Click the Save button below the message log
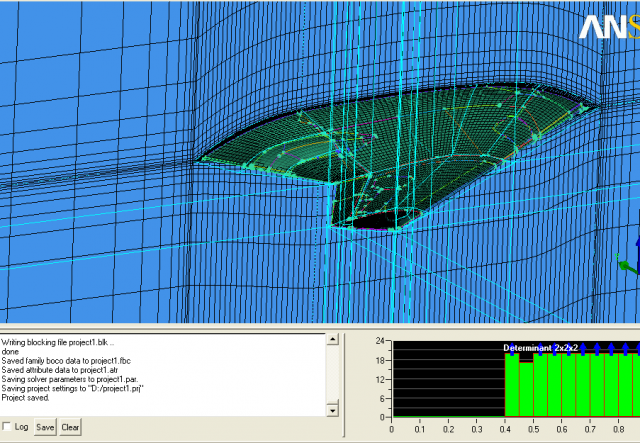Image resolution: width=640 pixels, height=443 pixels. click(45, 427)
